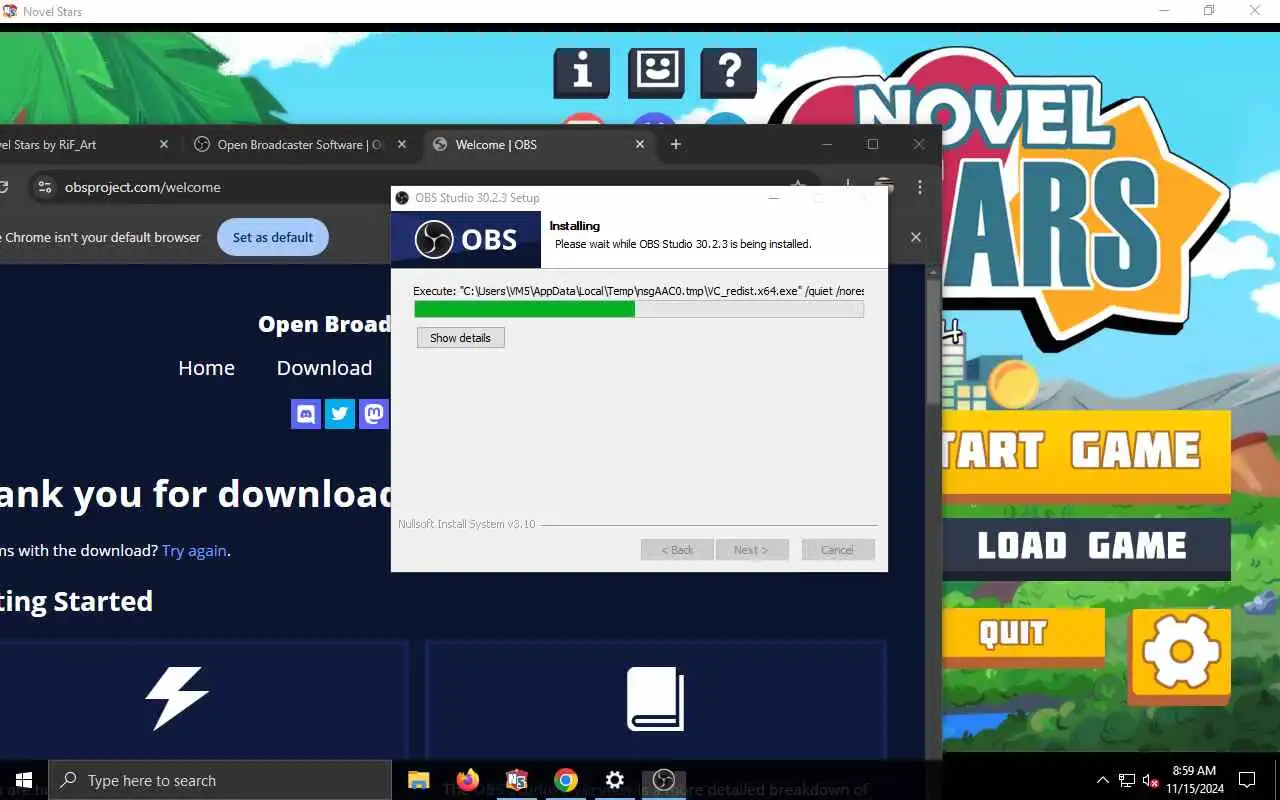1280x800 pixels.
Task: Click the lightning bolt card icon
Action: click(177, 697)
